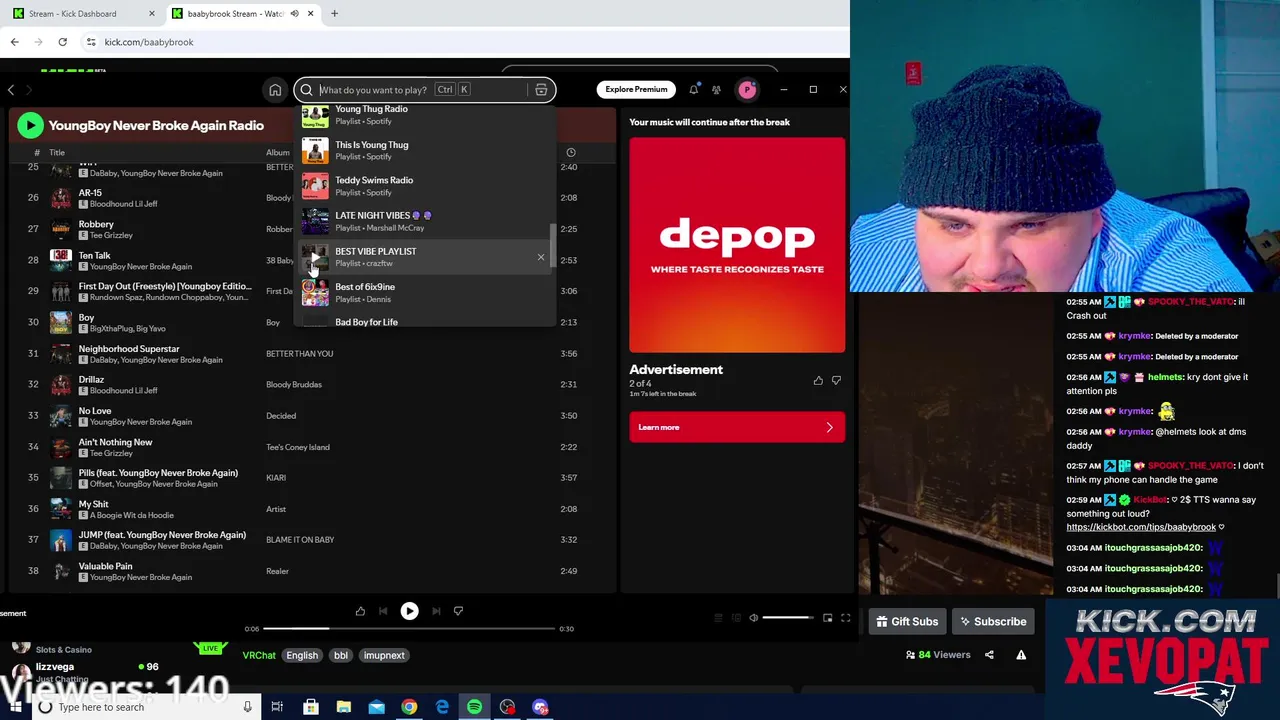Play BEST VIBE PLAYLIST from its cover
This screenshot has width=1280, height=720.
pyautogui.click(x=315, y=257)
